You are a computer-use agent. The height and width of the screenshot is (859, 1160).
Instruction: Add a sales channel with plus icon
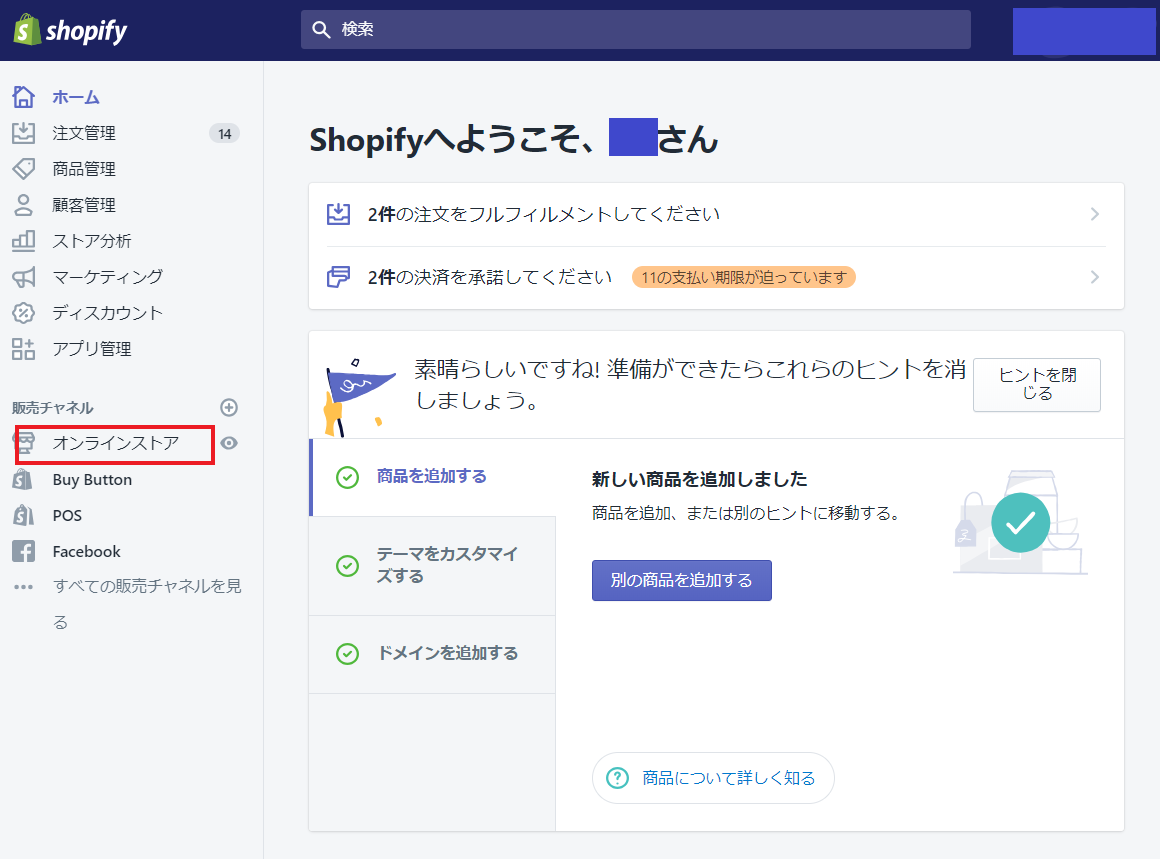click(229, 408)
